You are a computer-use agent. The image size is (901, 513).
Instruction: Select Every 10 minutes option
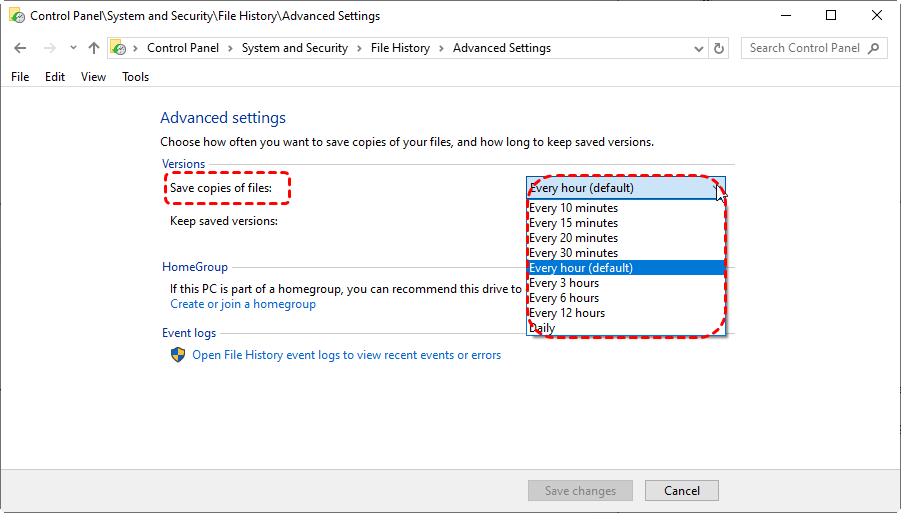573,208
